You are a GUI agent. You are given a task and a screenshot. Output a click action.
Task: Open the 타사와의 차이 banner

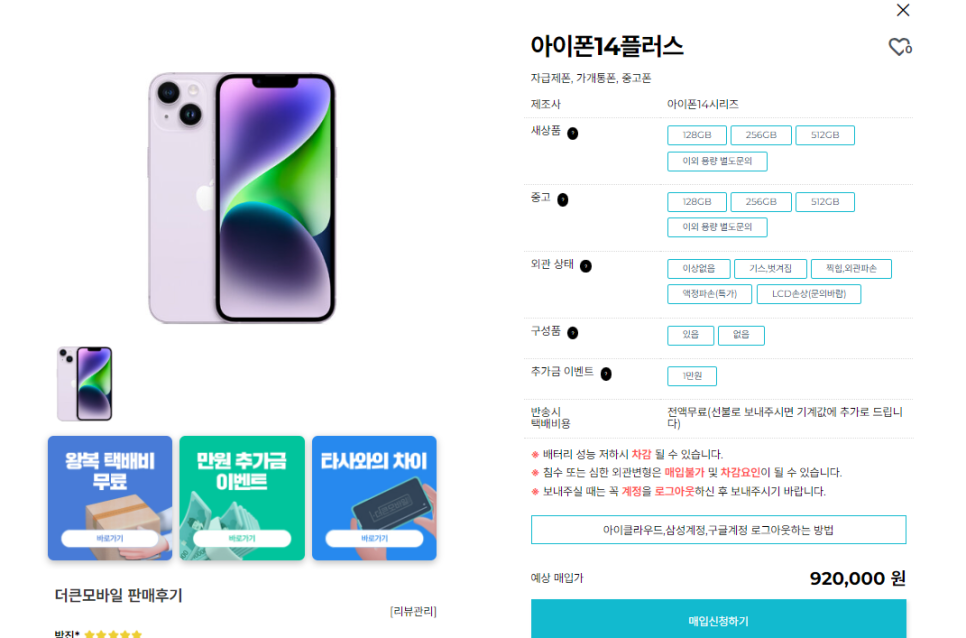point(374,498)
